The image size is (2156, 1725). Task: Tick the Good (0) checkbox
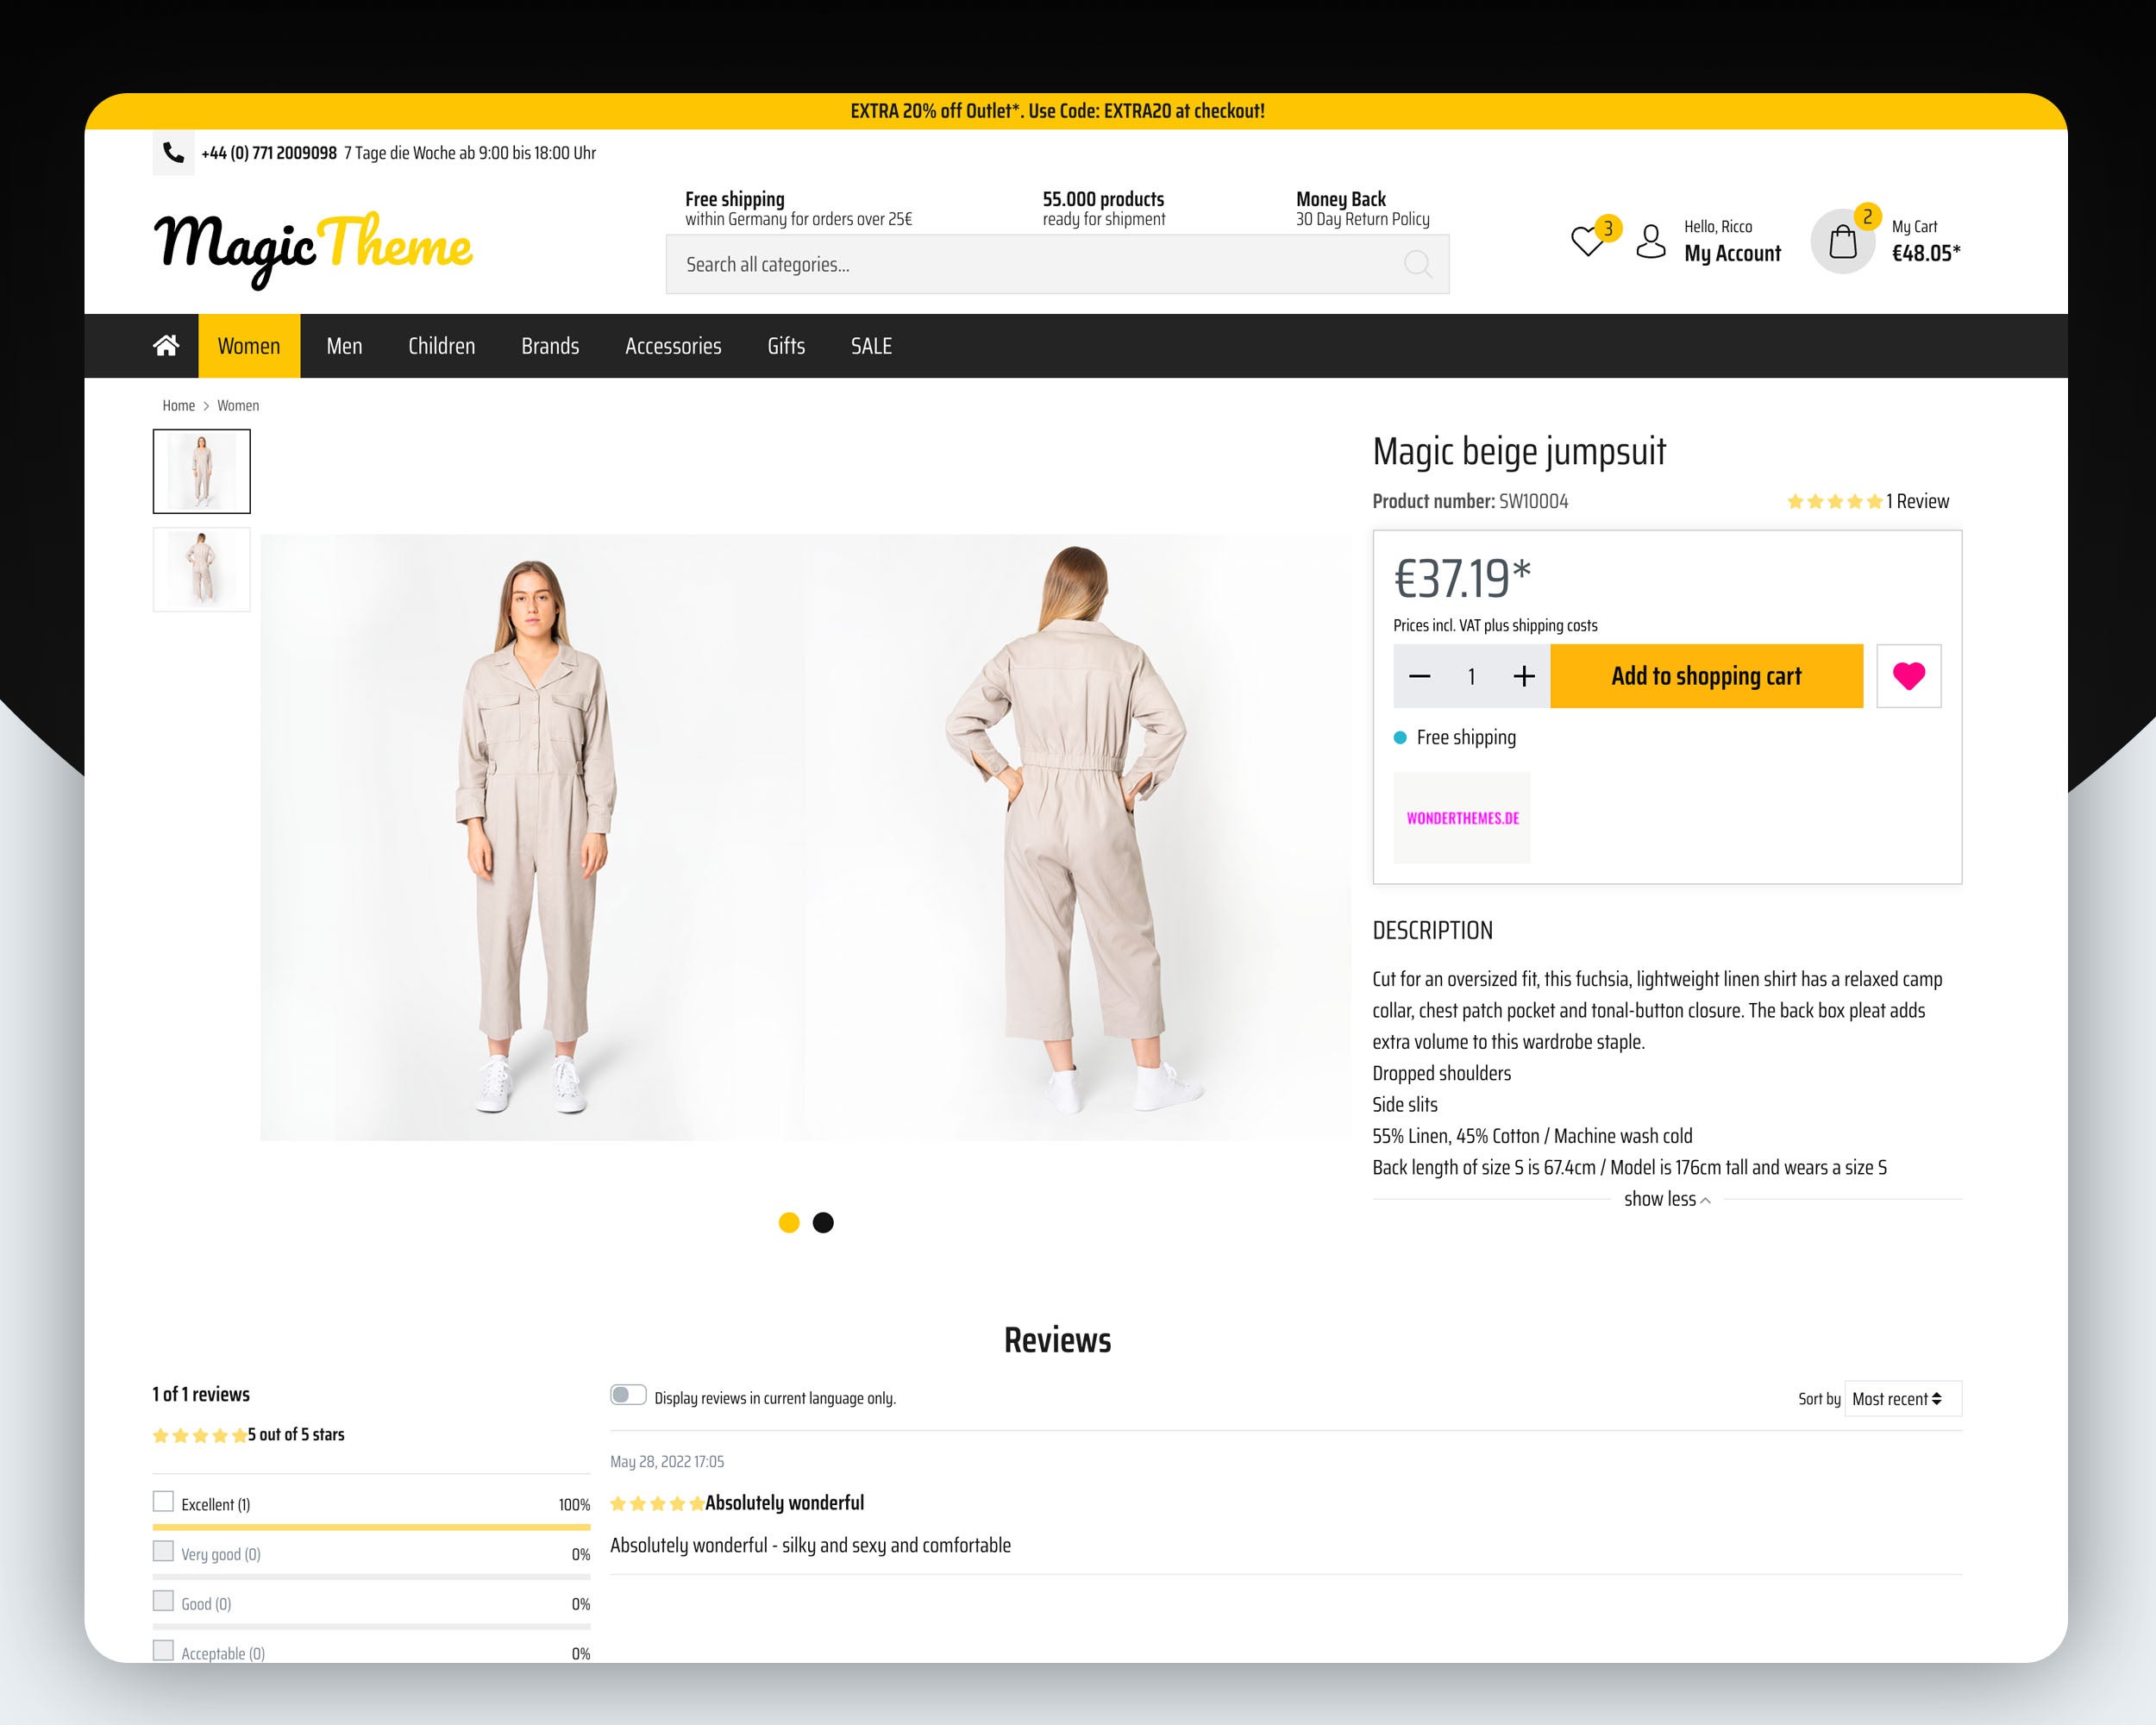[163, 1601]
